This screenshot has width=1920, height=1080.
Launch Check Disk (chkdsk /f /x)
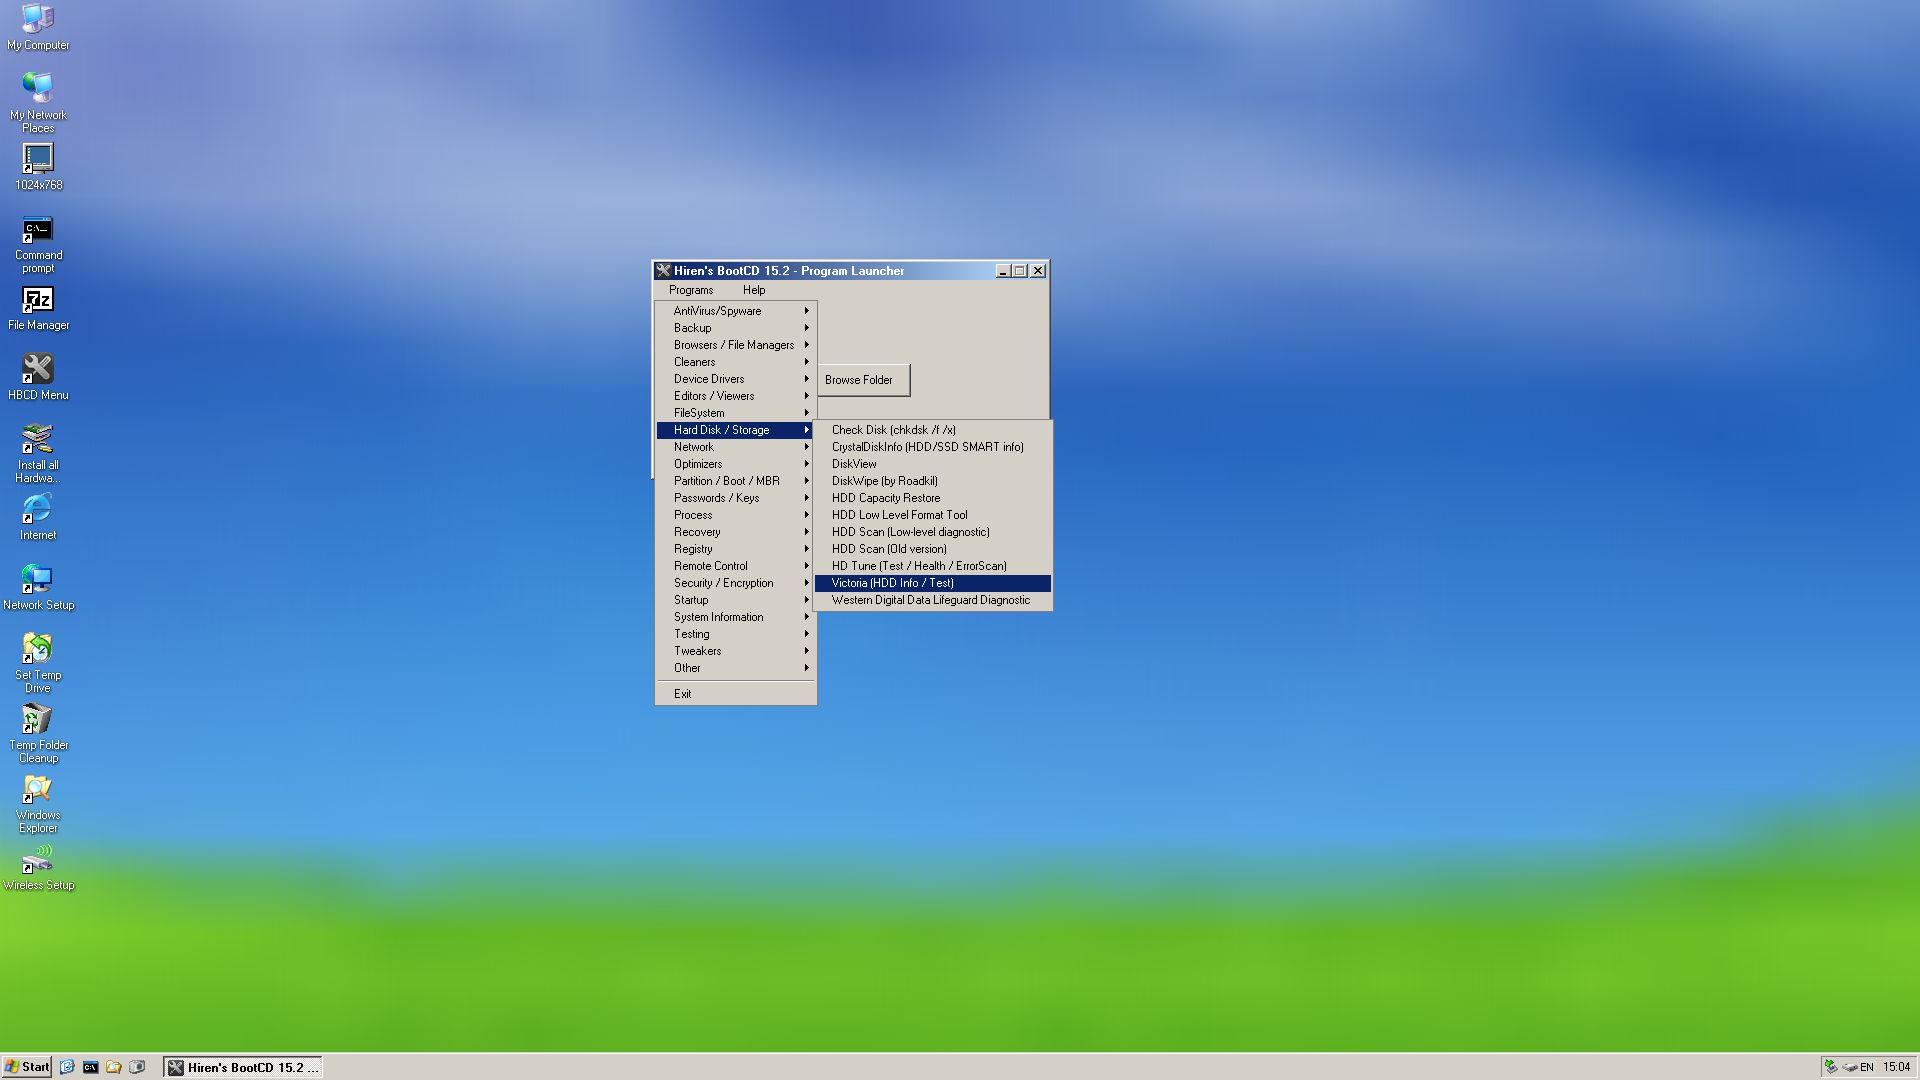(x=933, y=430)
